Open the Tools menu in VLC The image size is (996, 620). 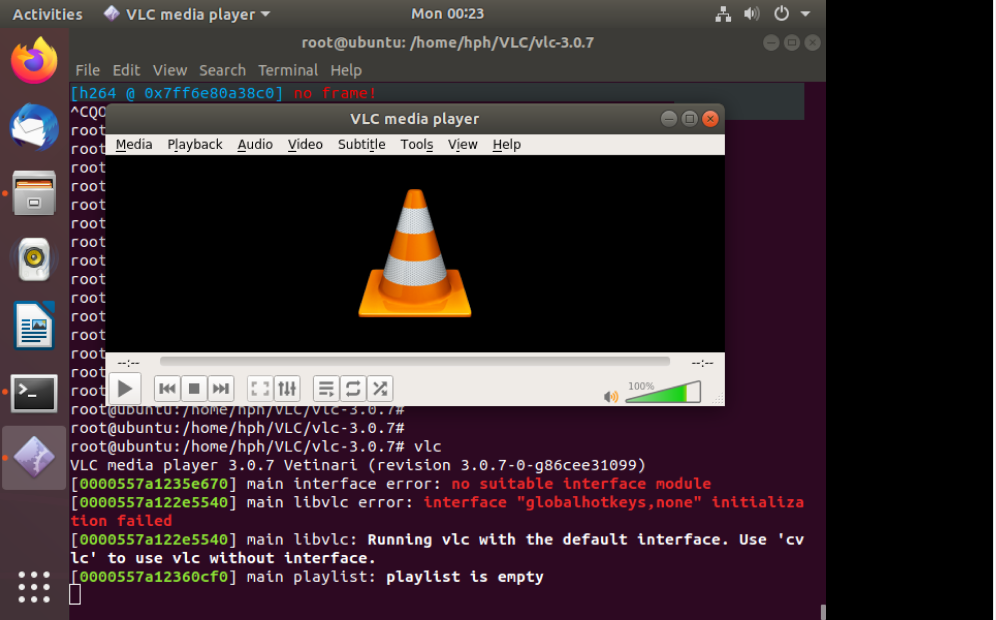417,145
